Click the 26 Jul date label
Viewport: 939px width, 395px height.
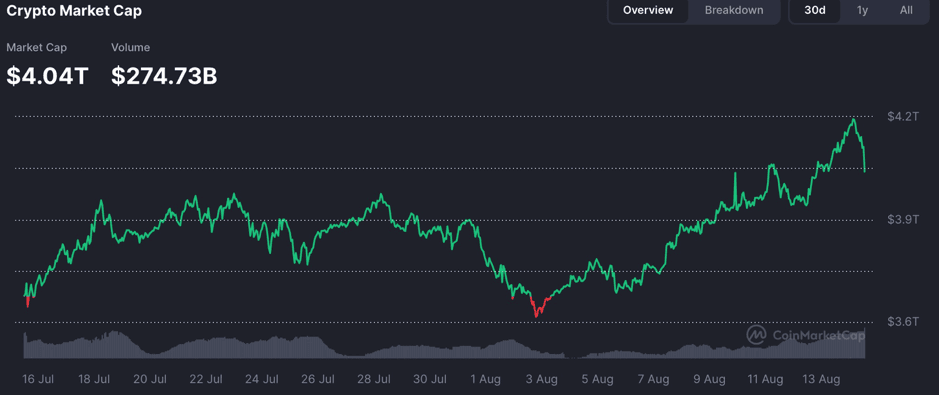coord(318,379)
